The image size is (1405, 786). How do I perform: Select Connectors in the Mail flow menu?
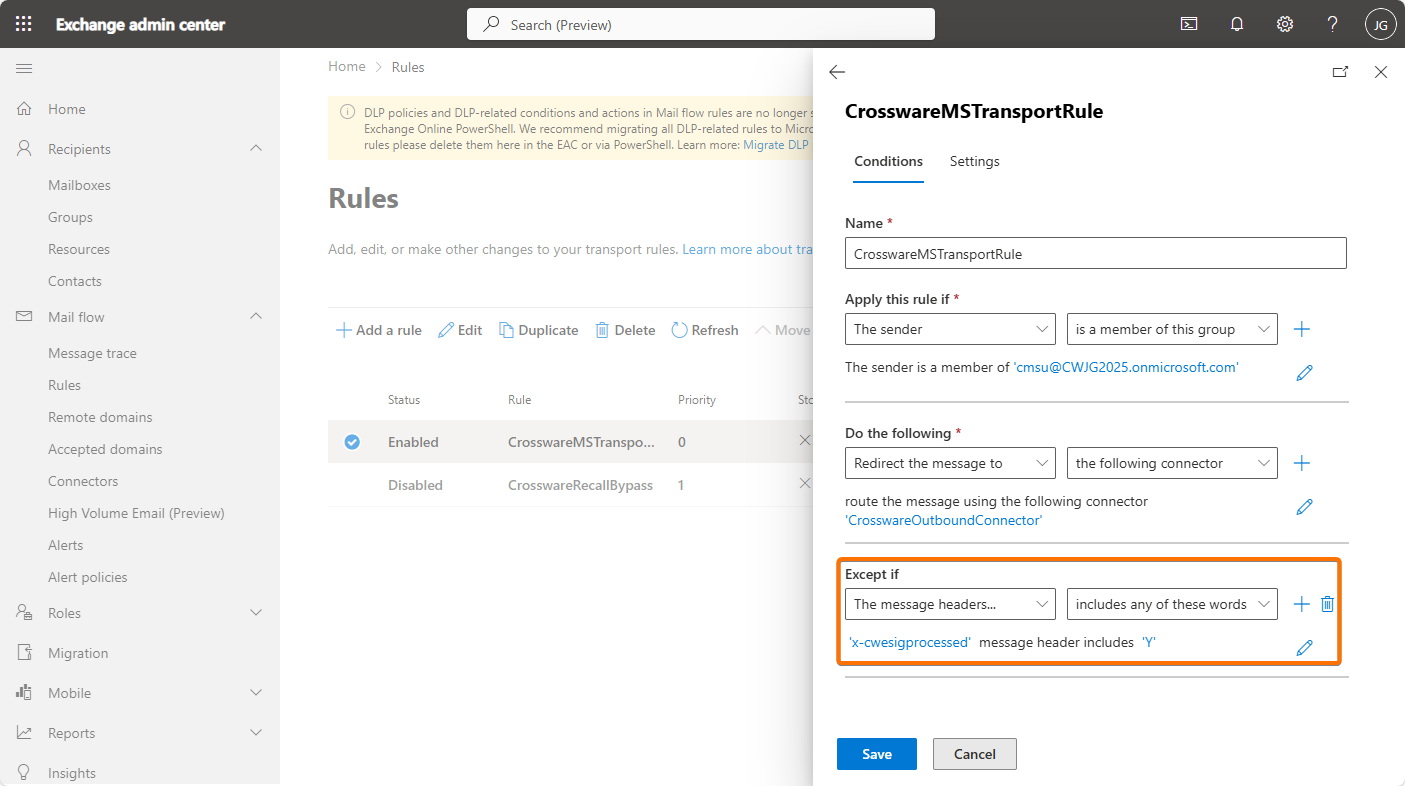(83, 481)
